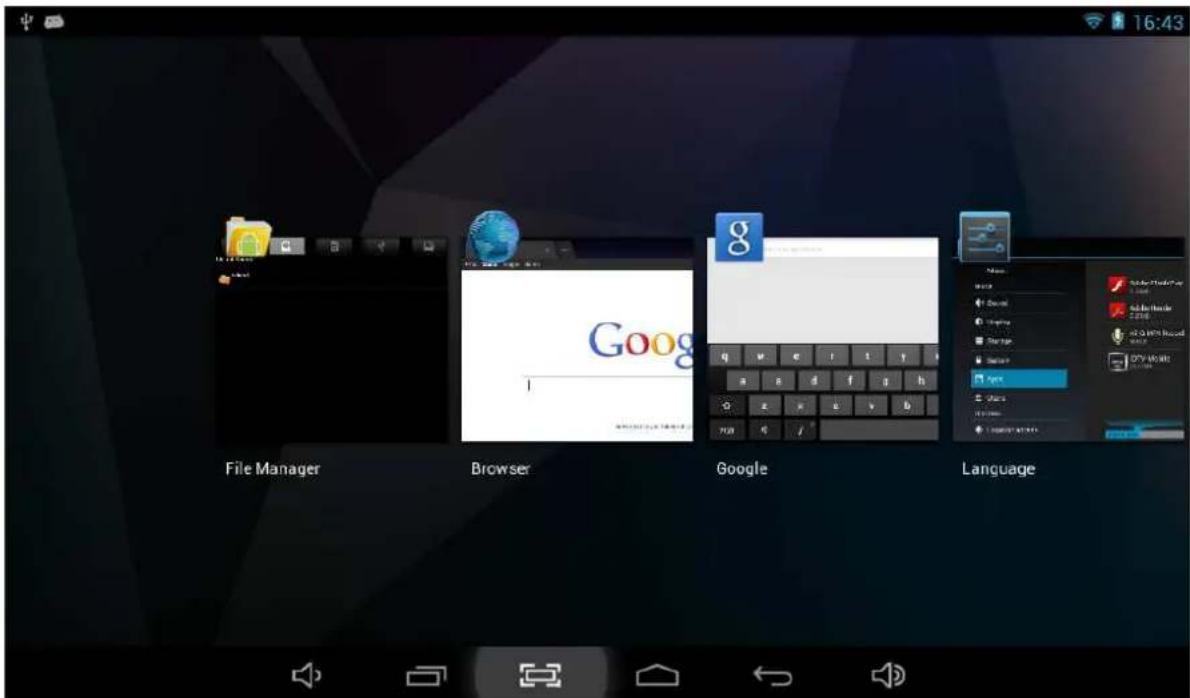Image resolution: width=1190 pixels, height=698 pixels.
Task: Select the Browser label text
Action: click(x=499, y=469)
